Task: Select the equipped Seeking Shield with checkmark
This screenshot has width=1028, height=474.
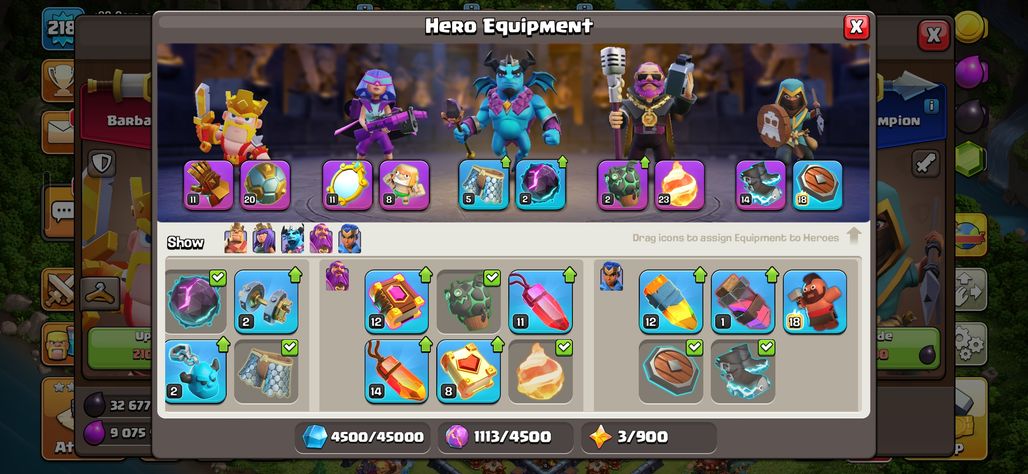Action: tap(671, 371)
